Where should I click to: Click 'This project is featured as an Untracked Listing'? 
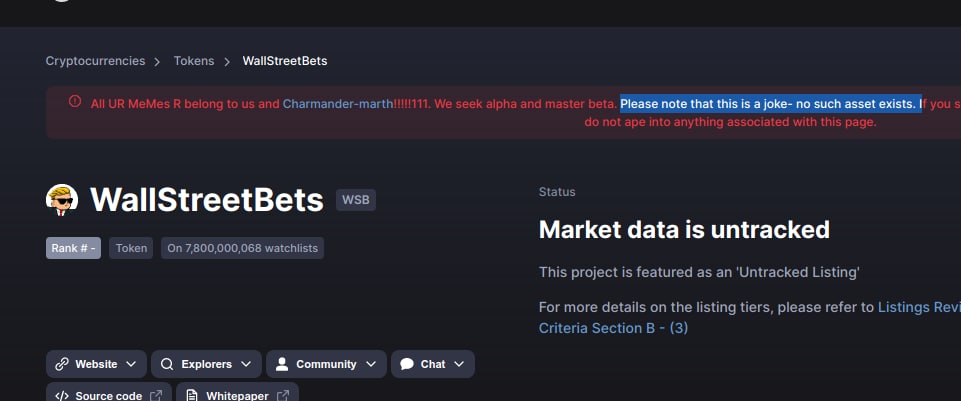(699, 272)
